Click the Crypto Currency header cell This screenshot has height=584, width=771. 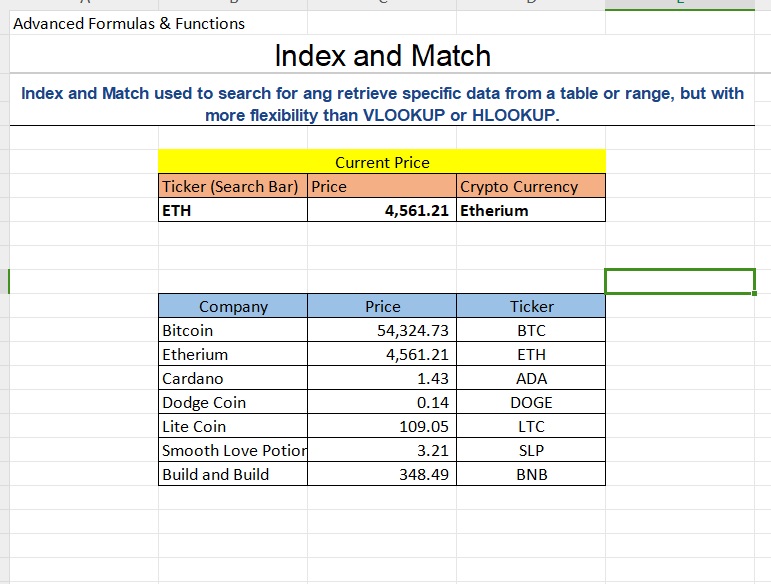point(530,186)
